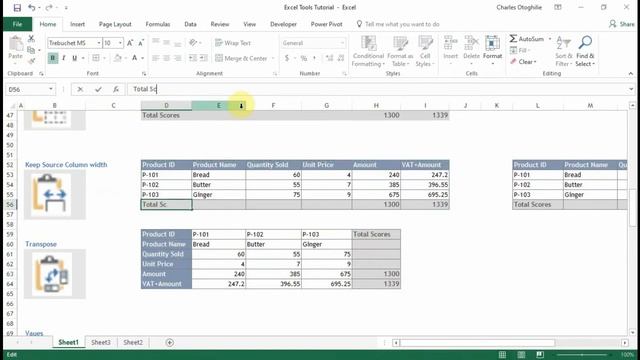The height and width of the screenshot is (360, 640).
Task: Open the Font dialog launcher
Action: coord(144,74)
